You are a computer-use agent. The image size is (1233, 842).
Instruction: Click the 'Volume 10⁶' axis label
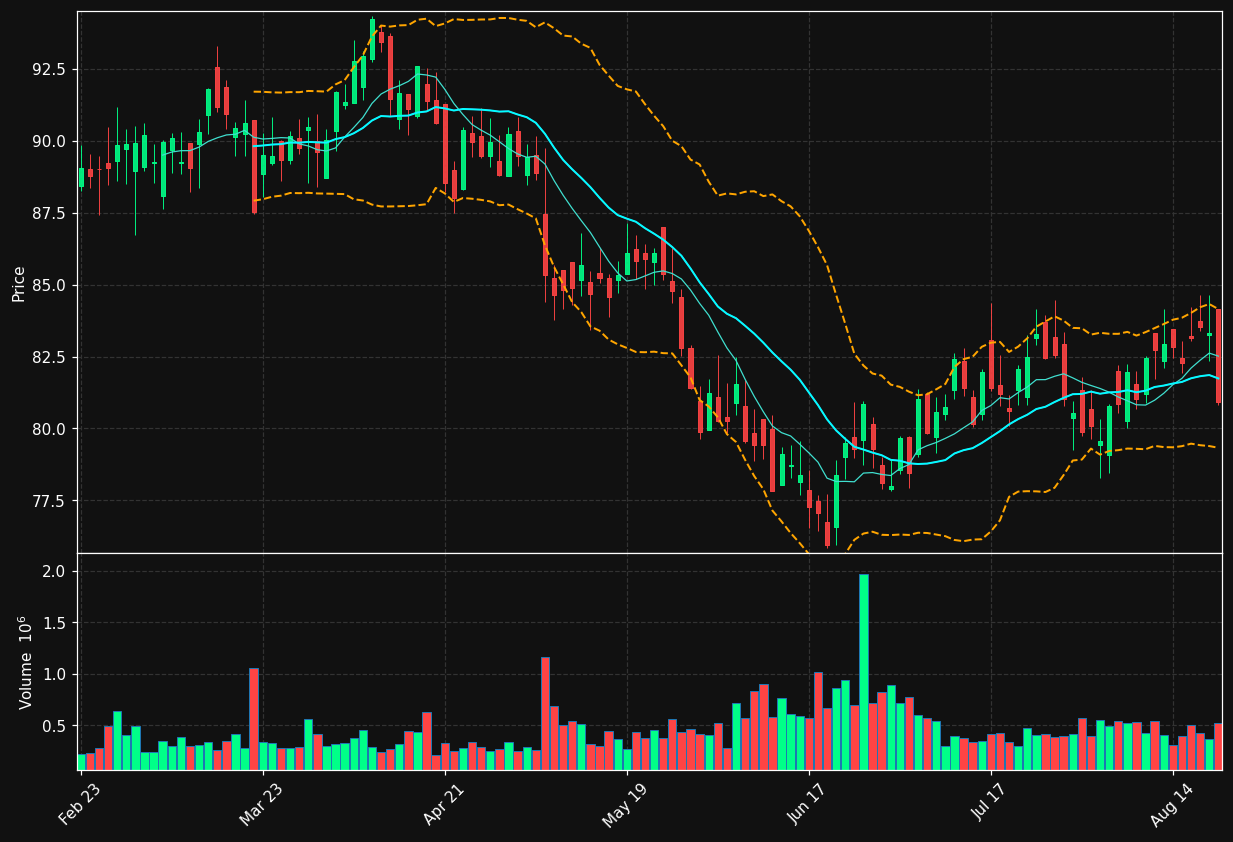[26, 662]
